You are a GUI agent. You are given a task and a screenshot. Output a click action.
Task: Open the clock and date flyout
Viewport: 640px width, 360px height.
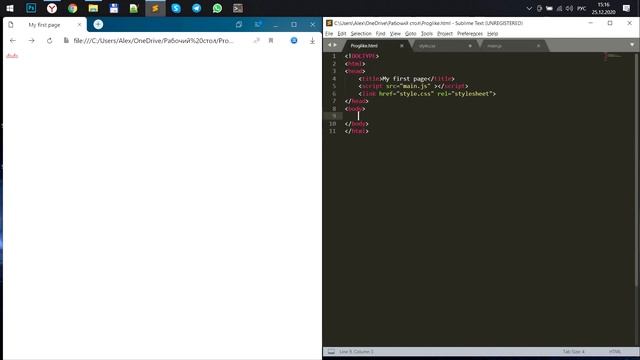[603, 8]
